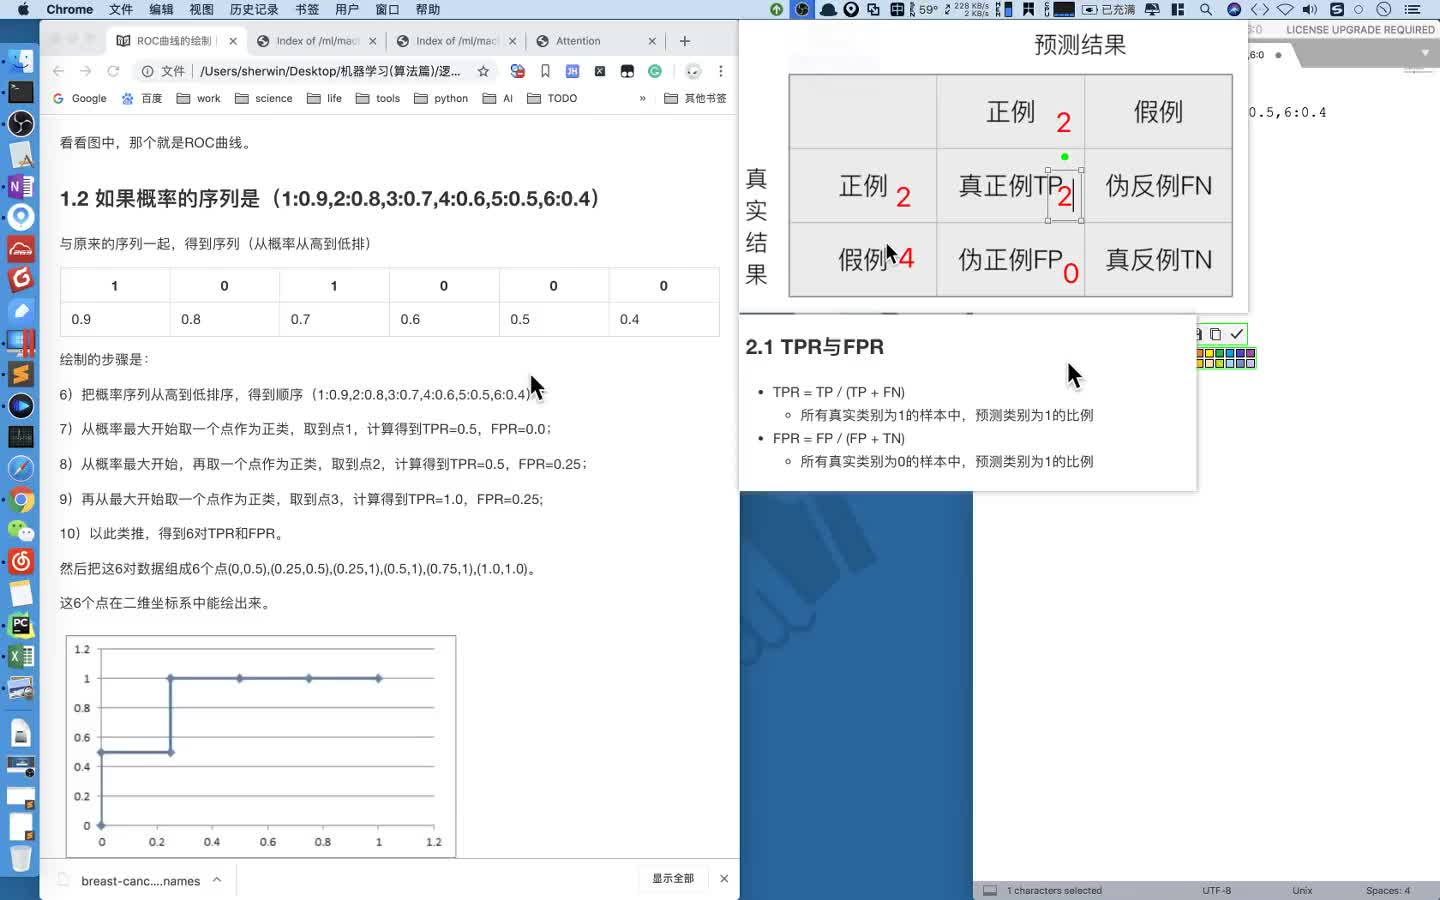
Task: Open WeChat from the Dock
Action: pyautogui.click(x=21, y=530)
